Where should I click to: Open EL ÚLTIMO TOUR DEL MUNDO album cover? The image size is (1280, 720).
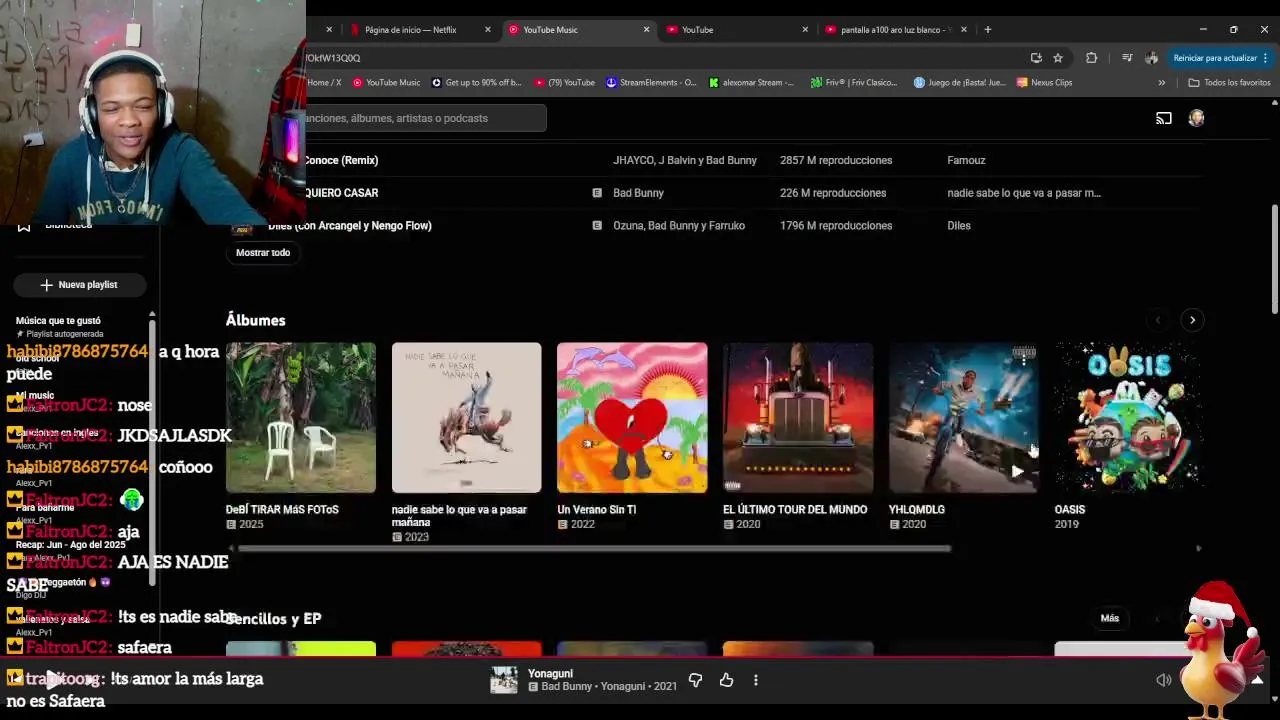(x=798, y=418)
